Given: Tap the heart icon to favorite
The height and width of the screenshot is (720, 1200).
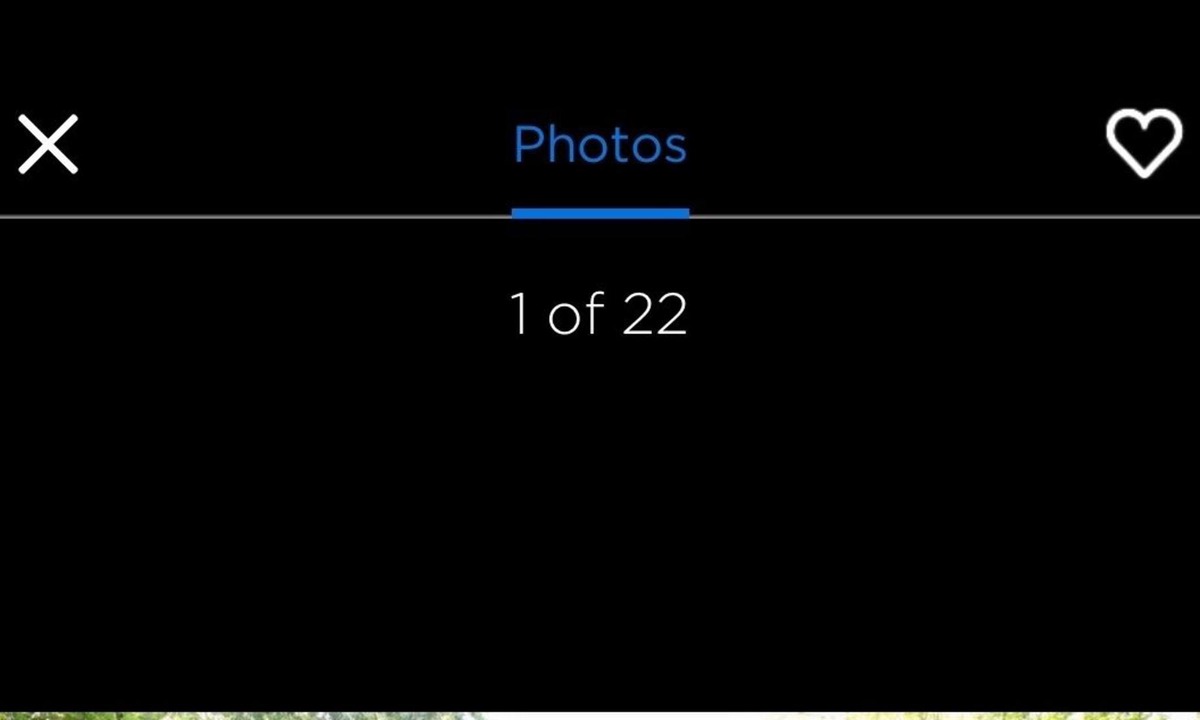Looking at the screenshot, I should pos(1144,144).
